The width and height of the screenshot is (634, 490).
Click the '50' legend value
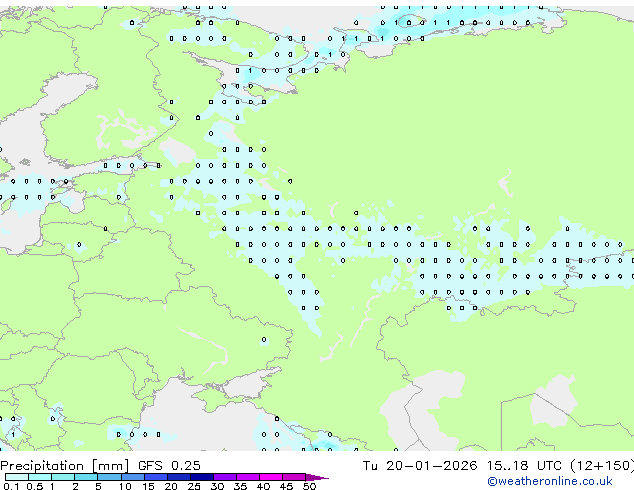click(309, 486)
